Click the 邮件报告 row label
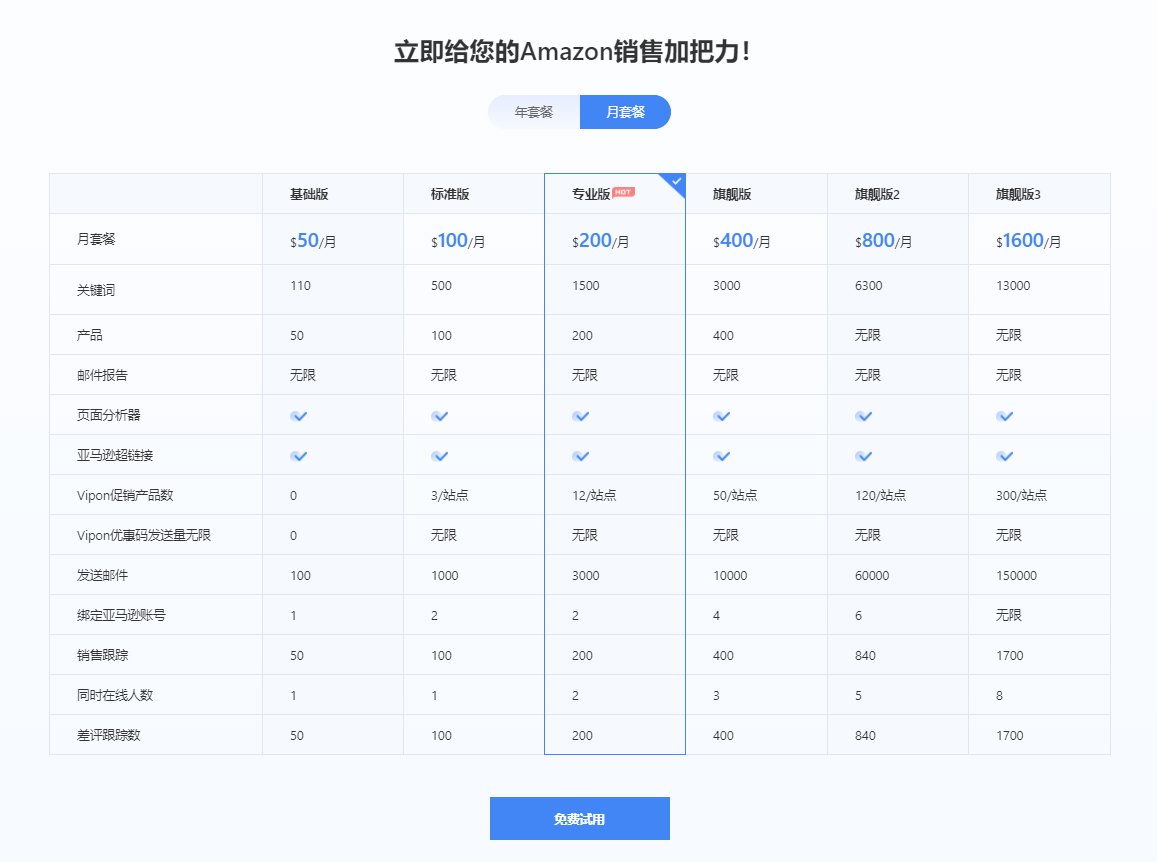The height and width of the screenshot is (862, 1157). 103,375
